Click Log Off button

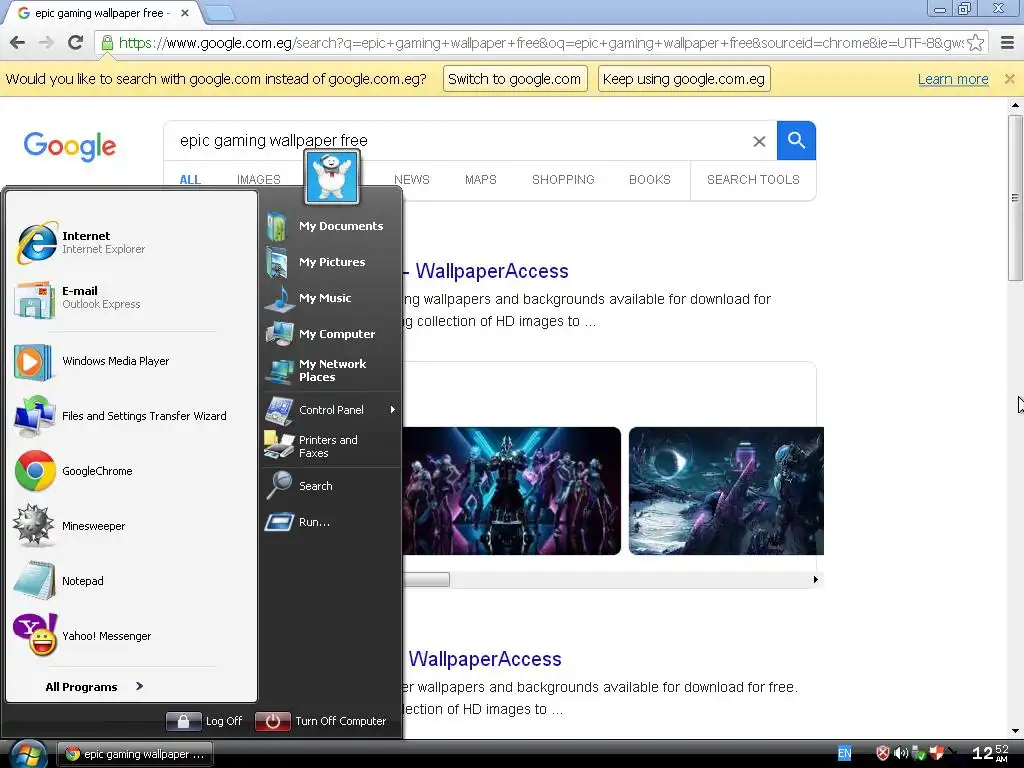pos(204,721)
